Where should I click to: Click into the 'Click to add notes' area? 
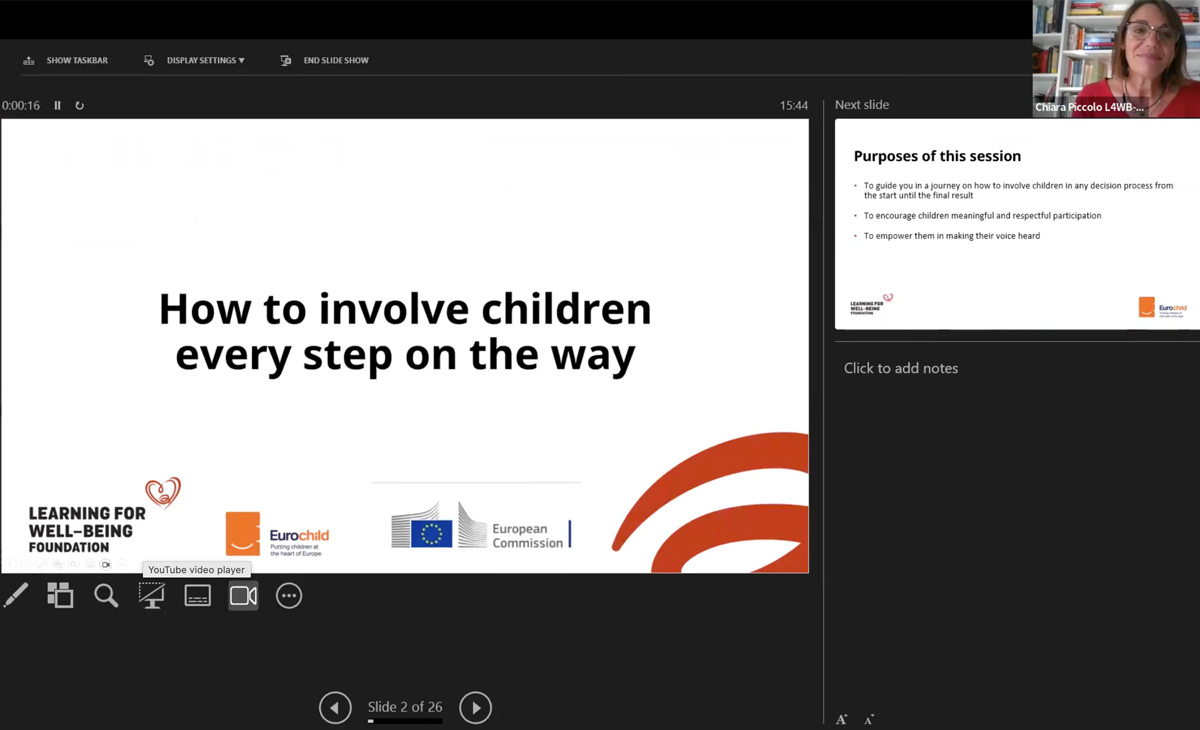click(901, 368)
